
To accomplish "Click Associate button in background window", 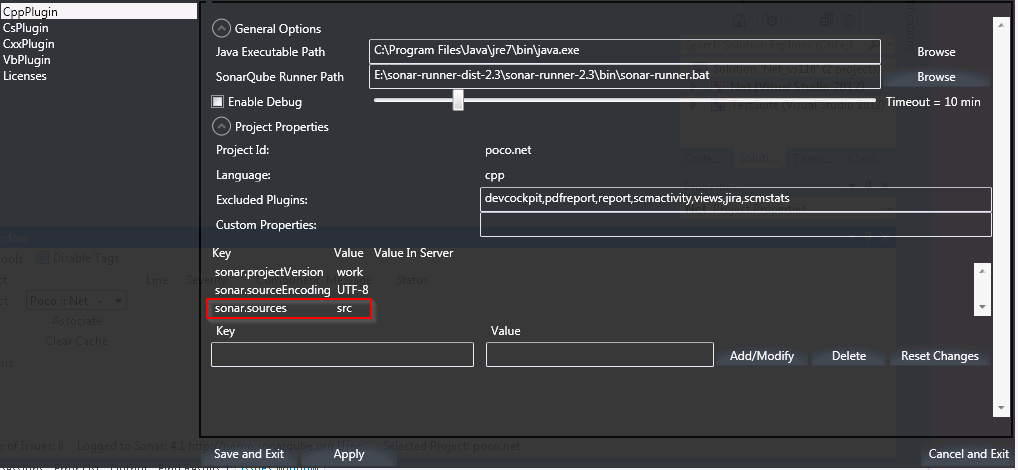I will click(77, 321).
